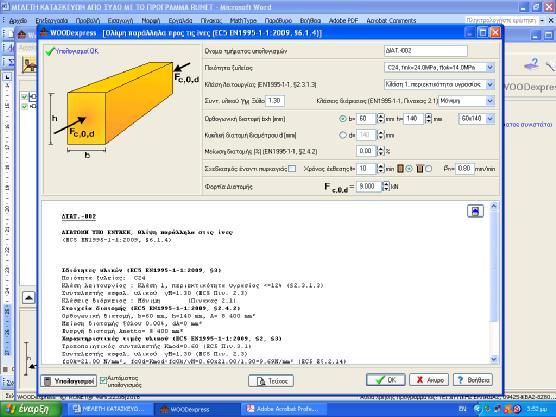Click the ΔΙΑΤ.-002 heading in the report

point(79,216)
